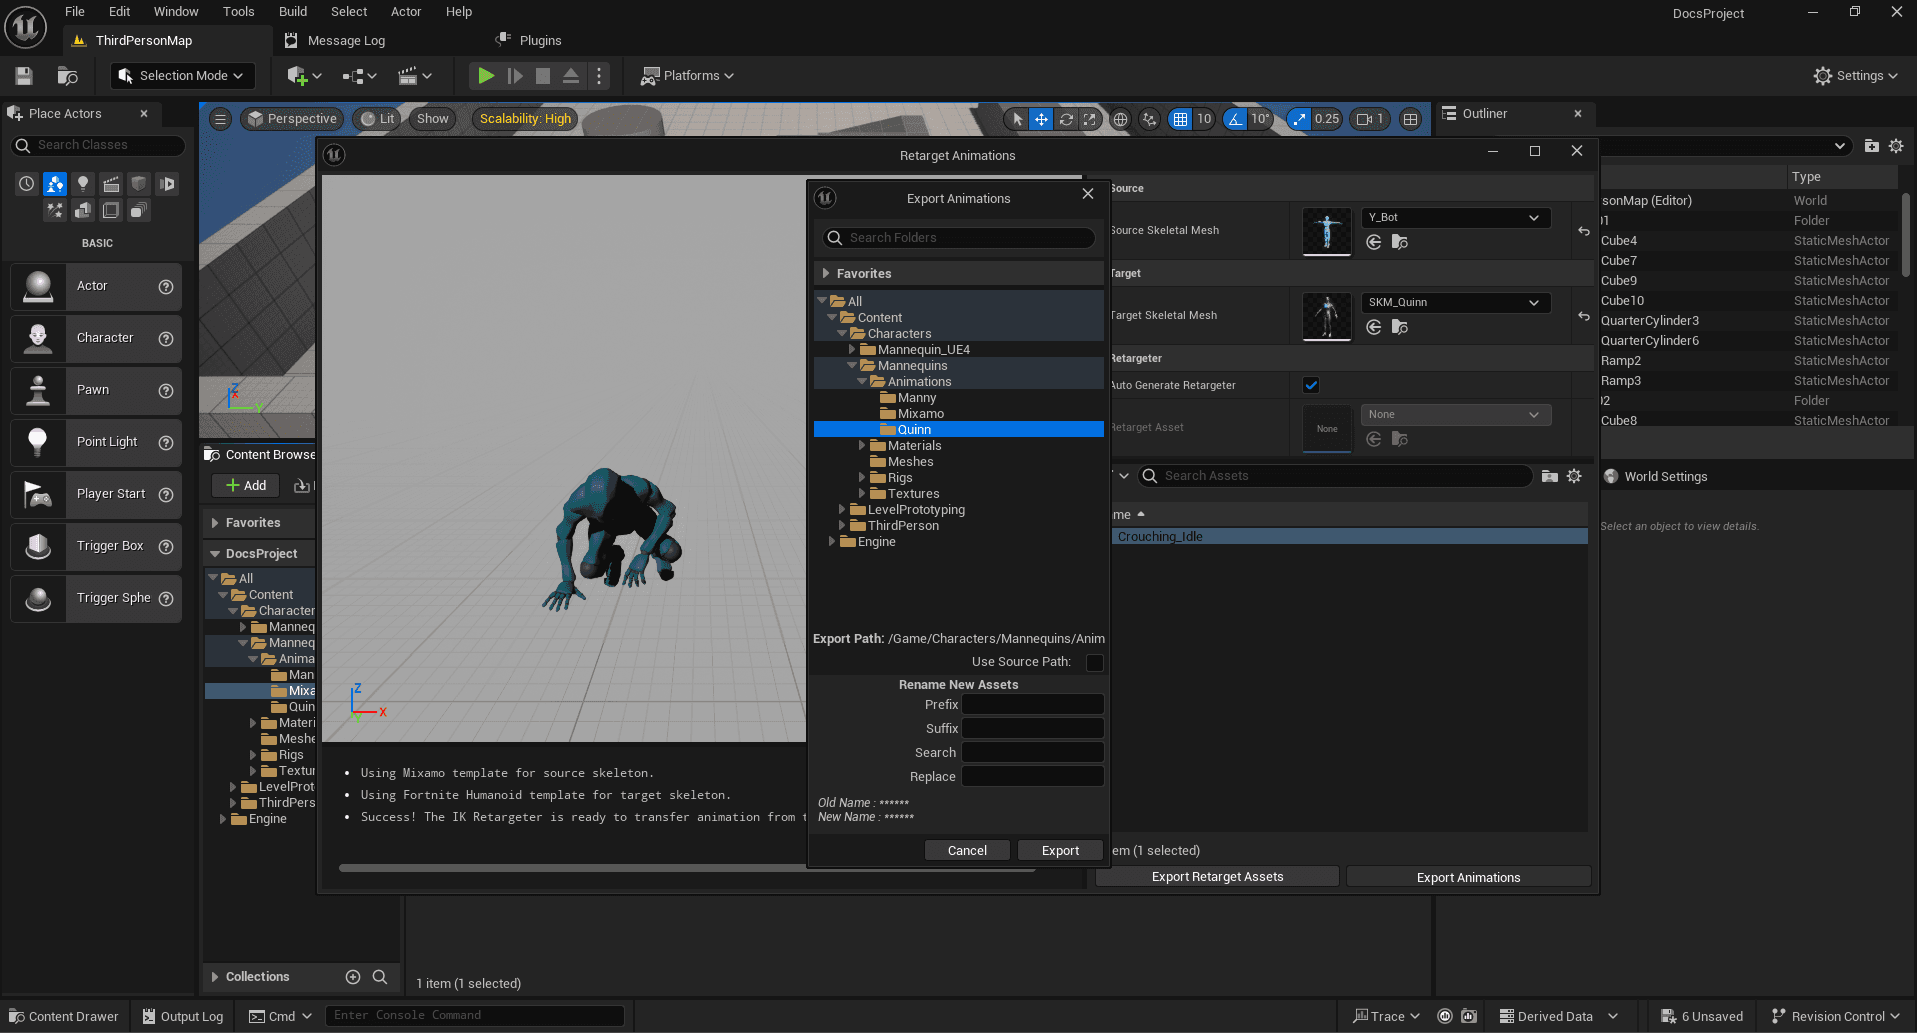The height and width of the screenshot is (1033, 1917).
Task: Click the Search Assets input field
Action: [1335, 476]
